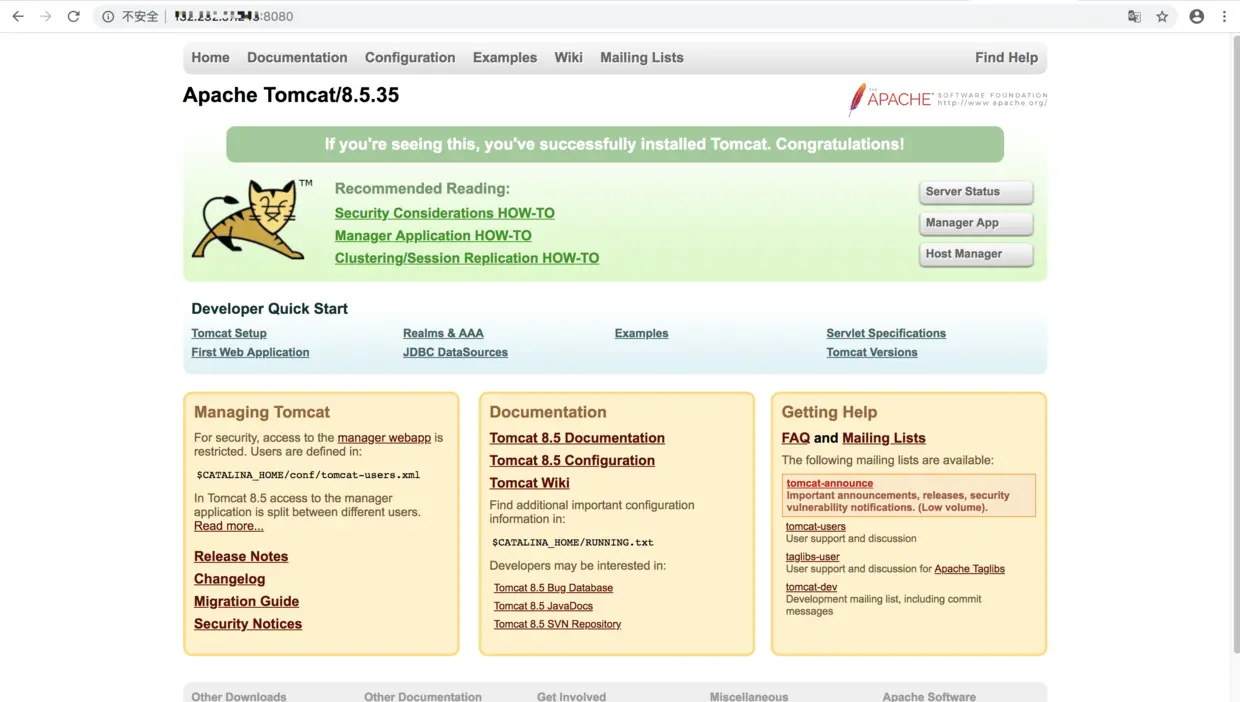
Task: Click the $CATALINA_HOME/conf/tomcat-users.xml text
Action: pos(308,475)
